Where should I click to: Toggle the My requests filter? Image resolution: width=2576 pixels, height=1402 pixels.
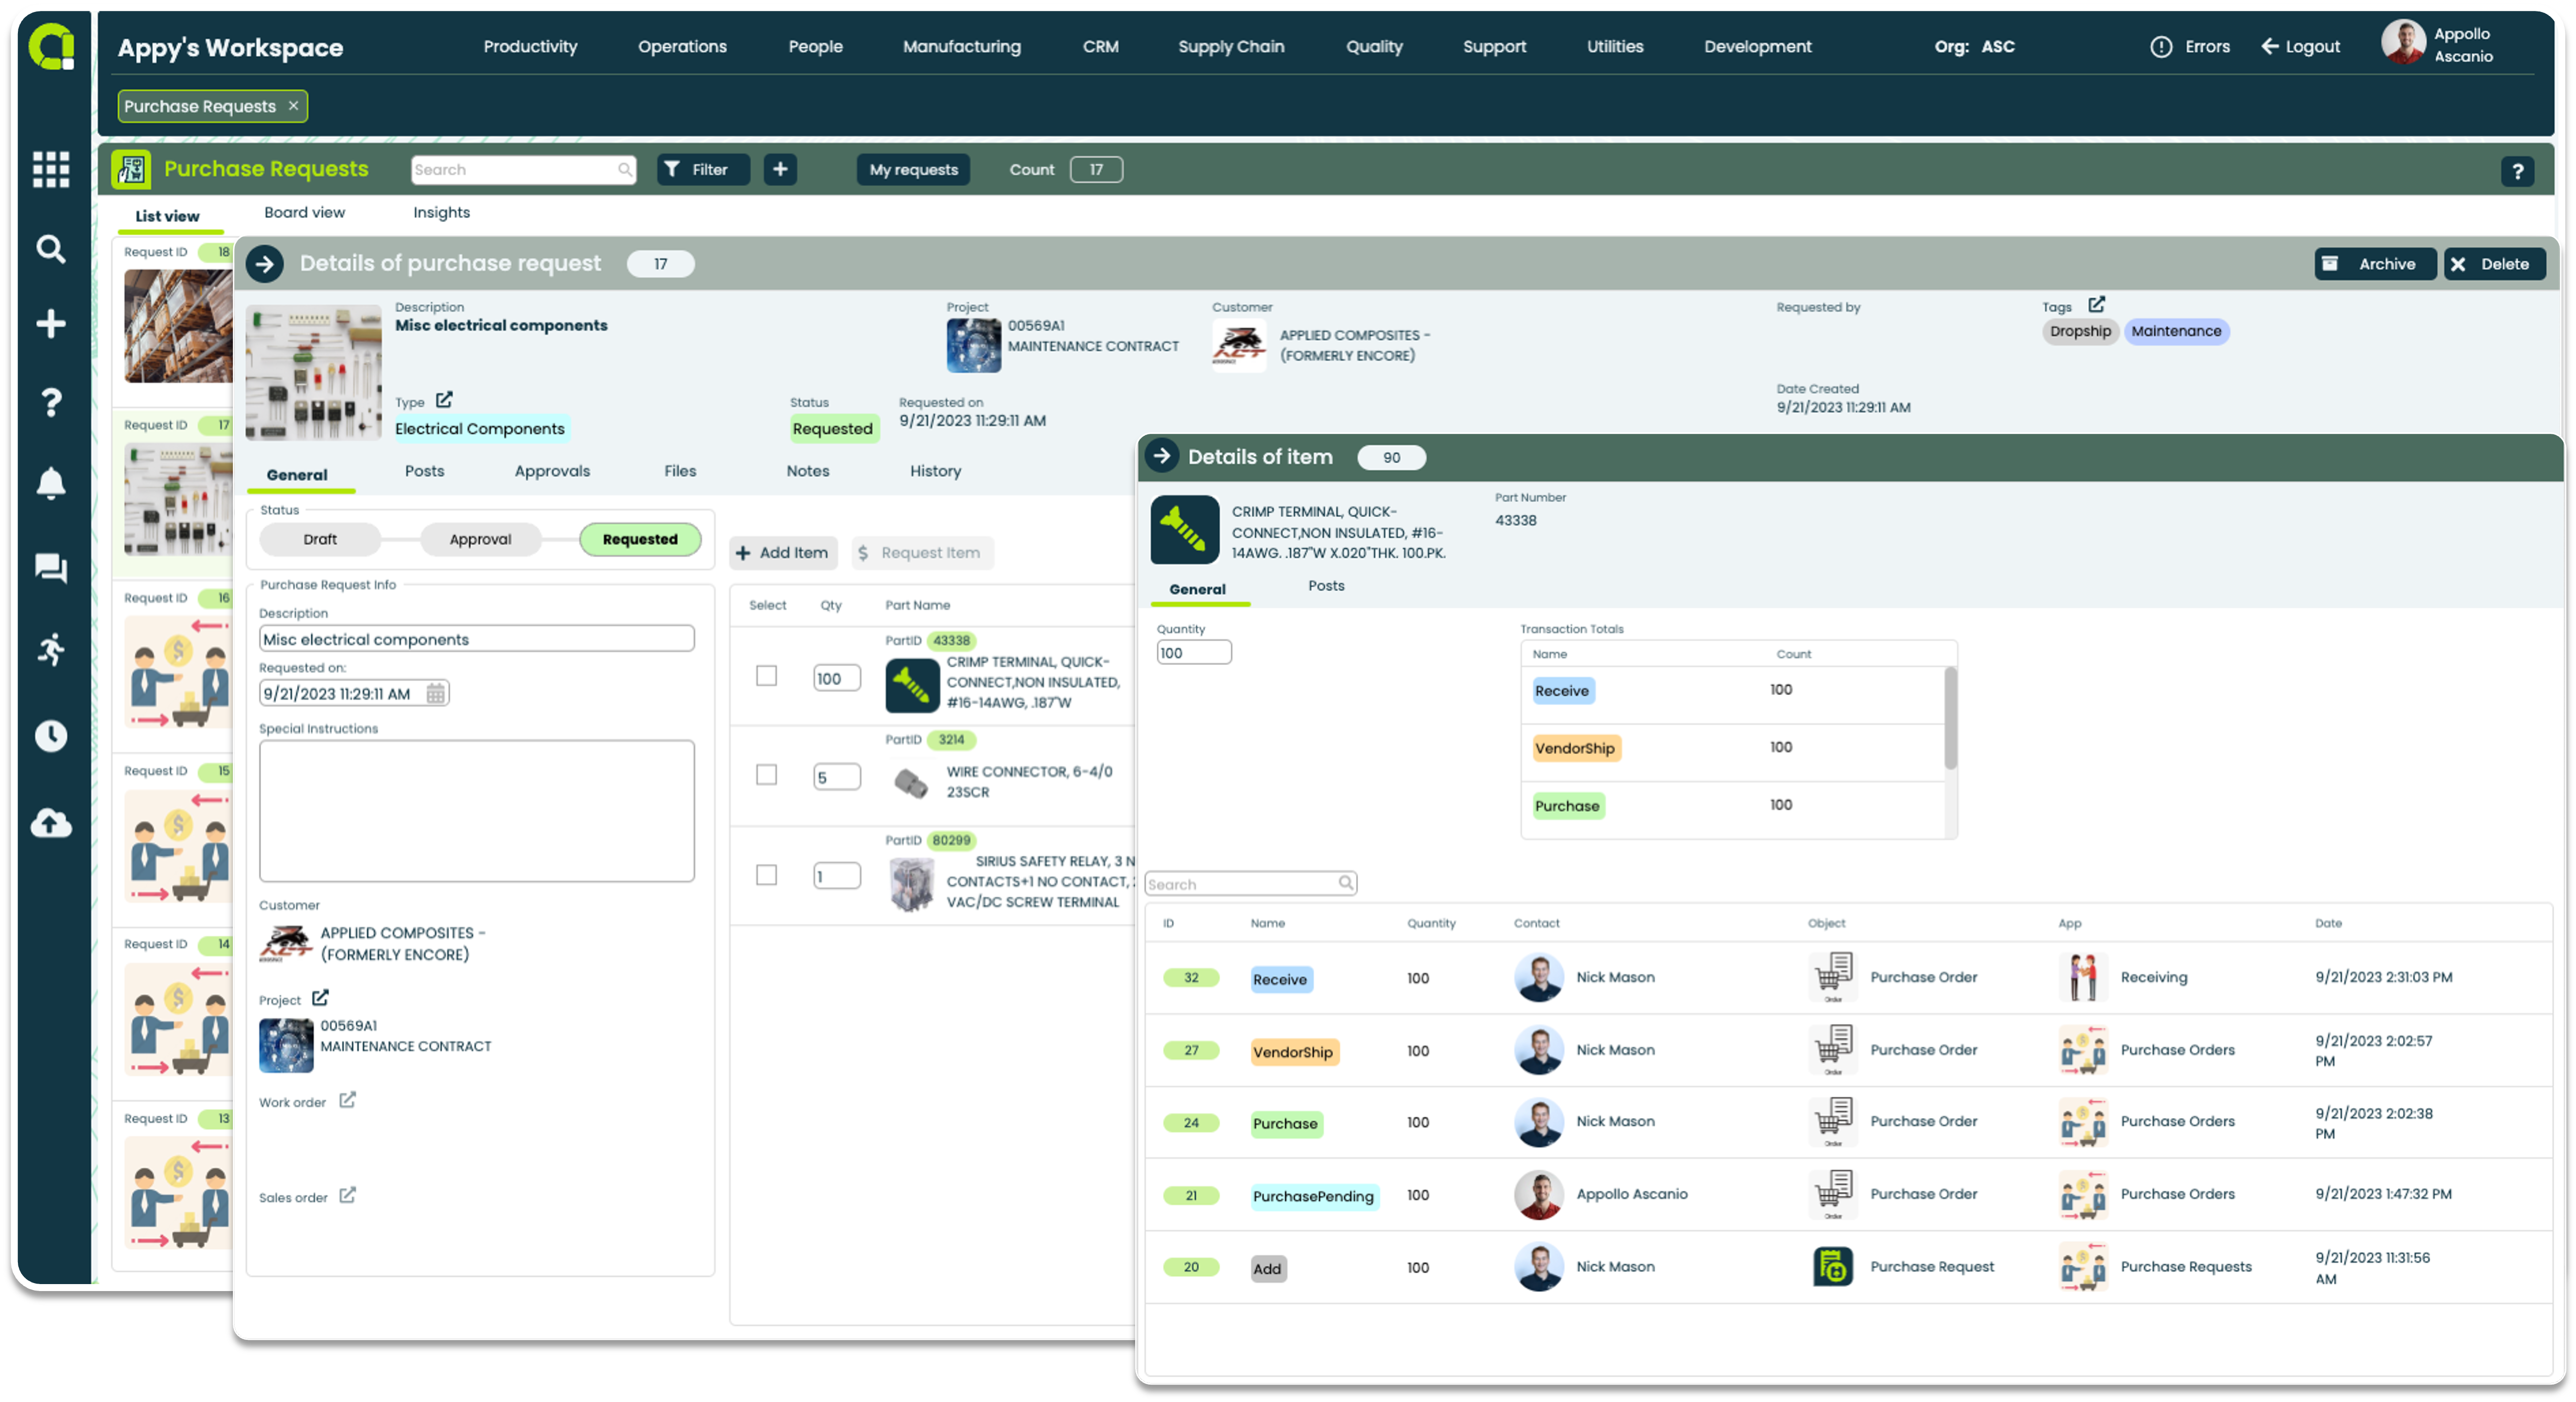pyautogui.click(x=913, y=169)
